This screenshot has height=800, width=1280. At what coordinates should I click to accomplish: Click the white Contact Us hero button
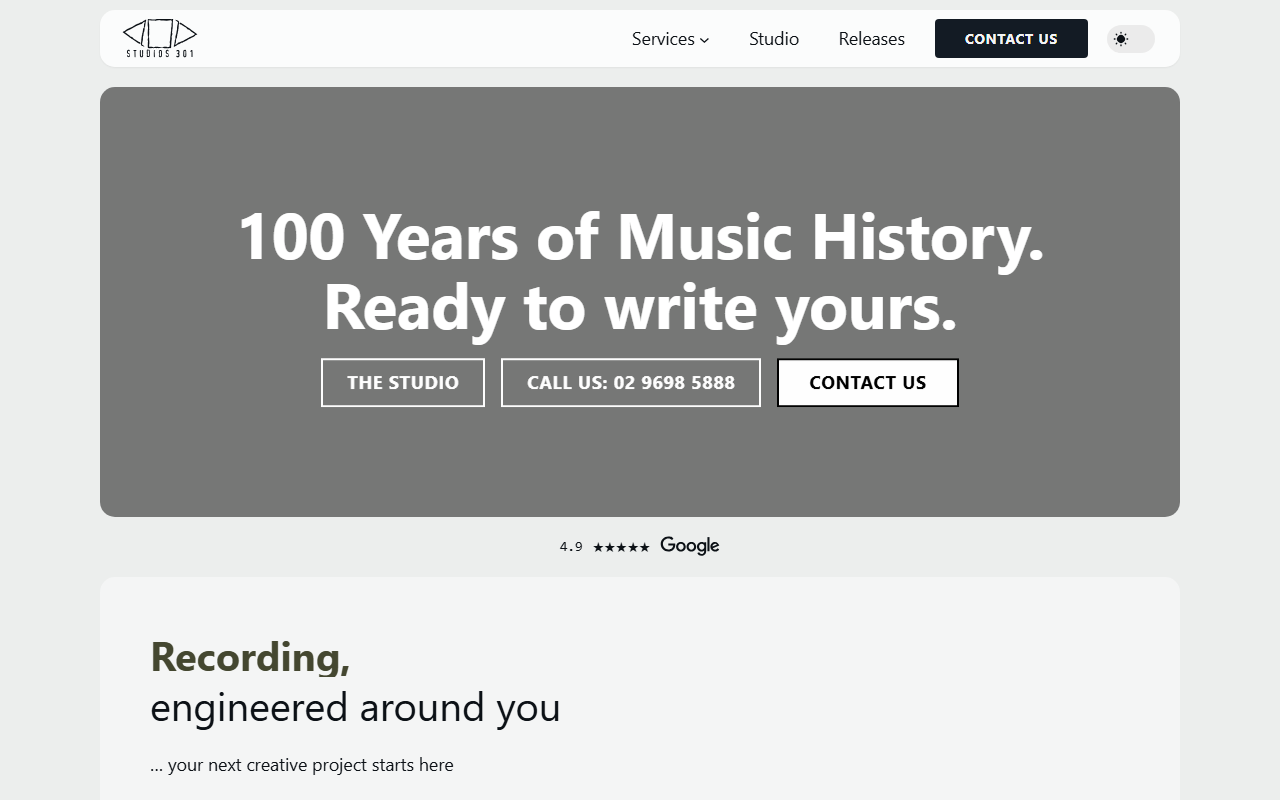coord(868,383)
